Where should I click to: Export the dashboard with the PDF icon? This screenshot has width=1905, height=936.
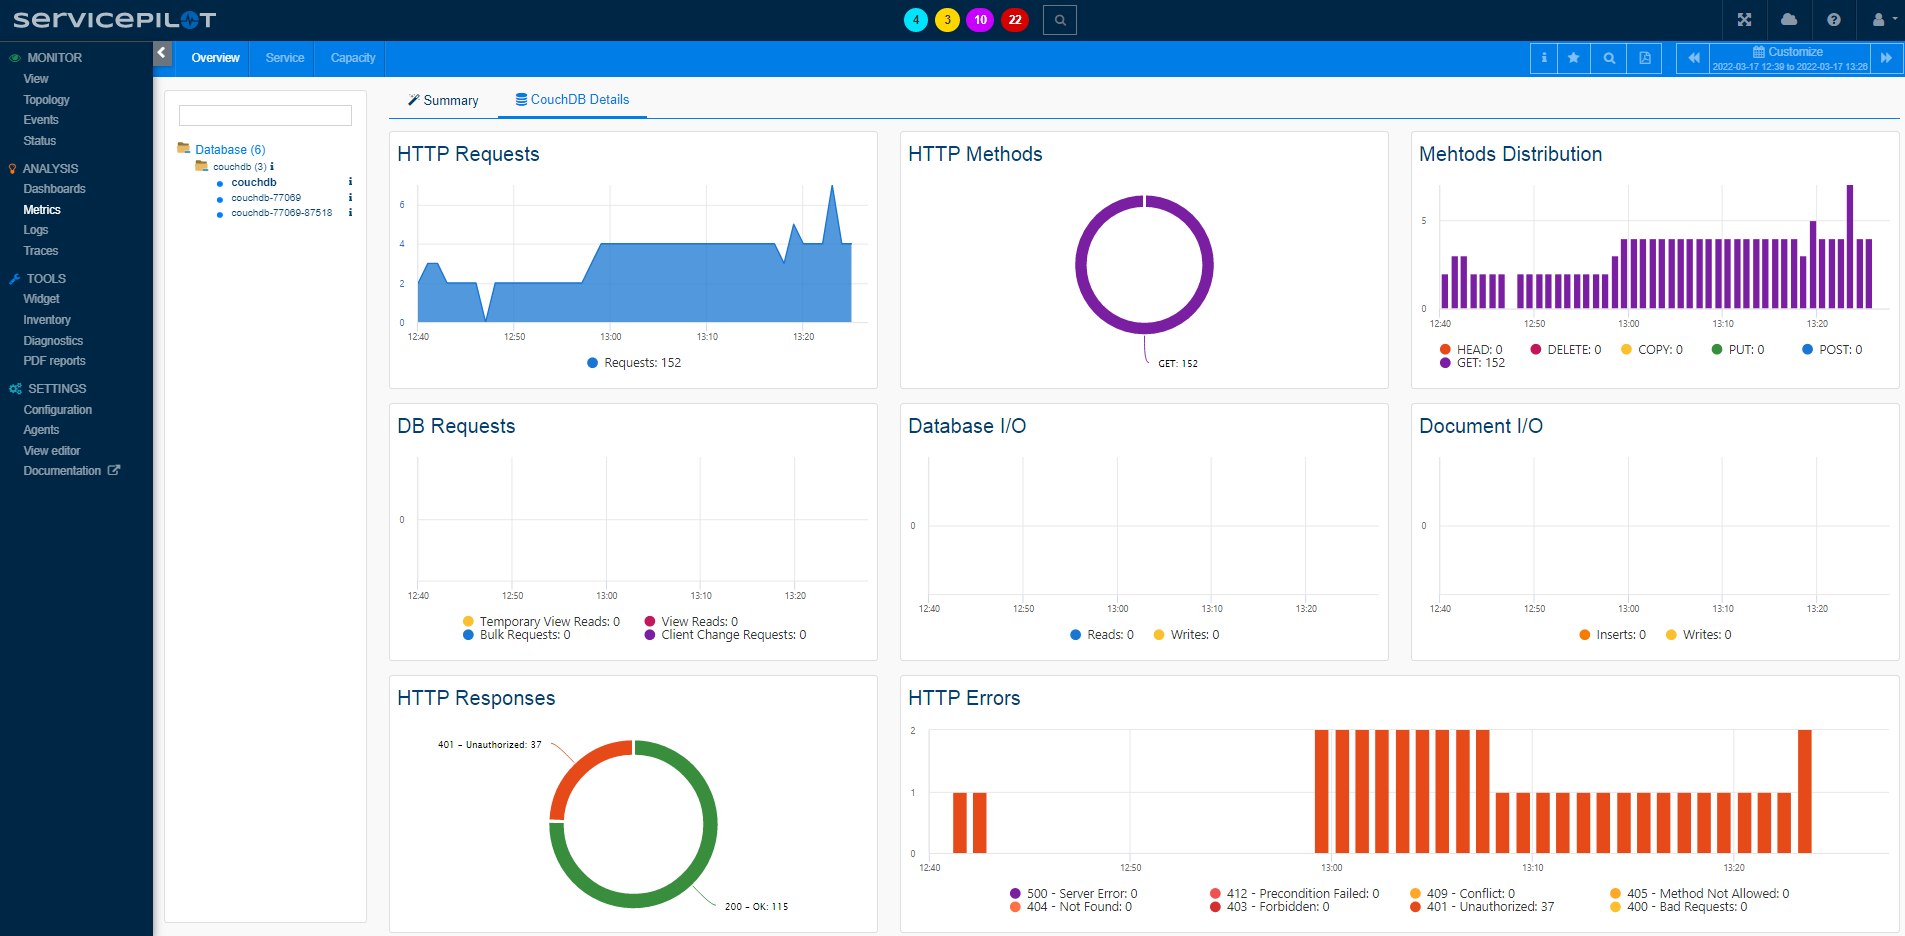coord(1644,58)
